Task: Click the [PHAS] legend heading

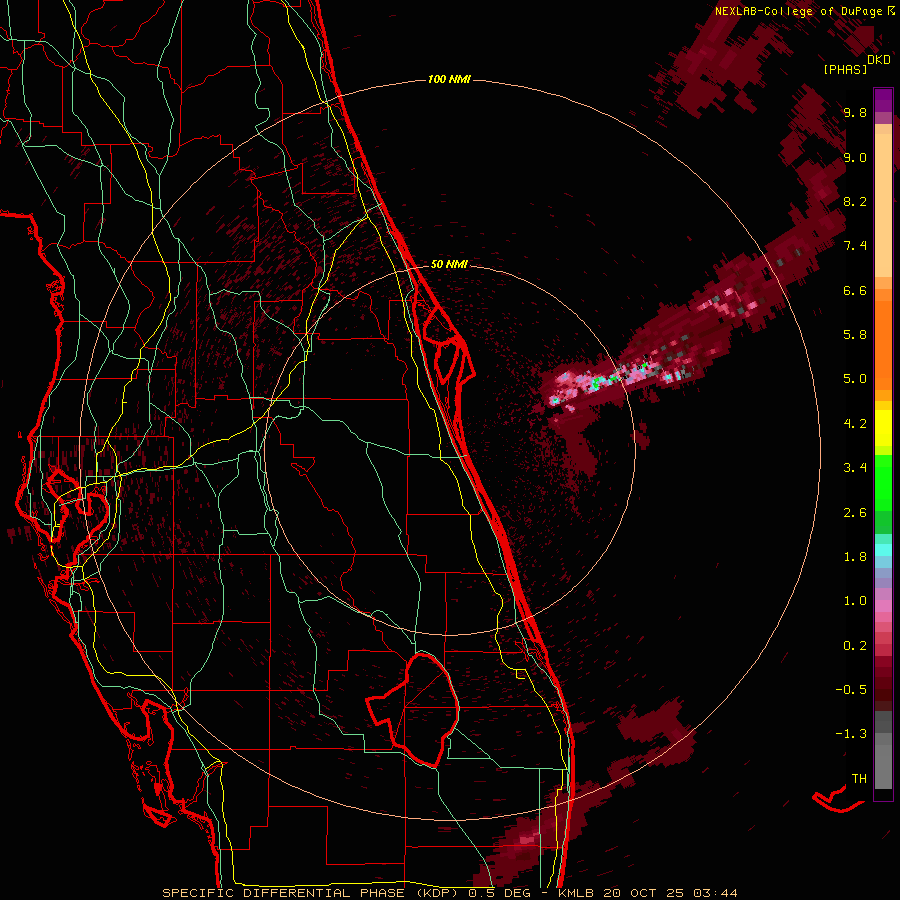Action: pos(845,69)
